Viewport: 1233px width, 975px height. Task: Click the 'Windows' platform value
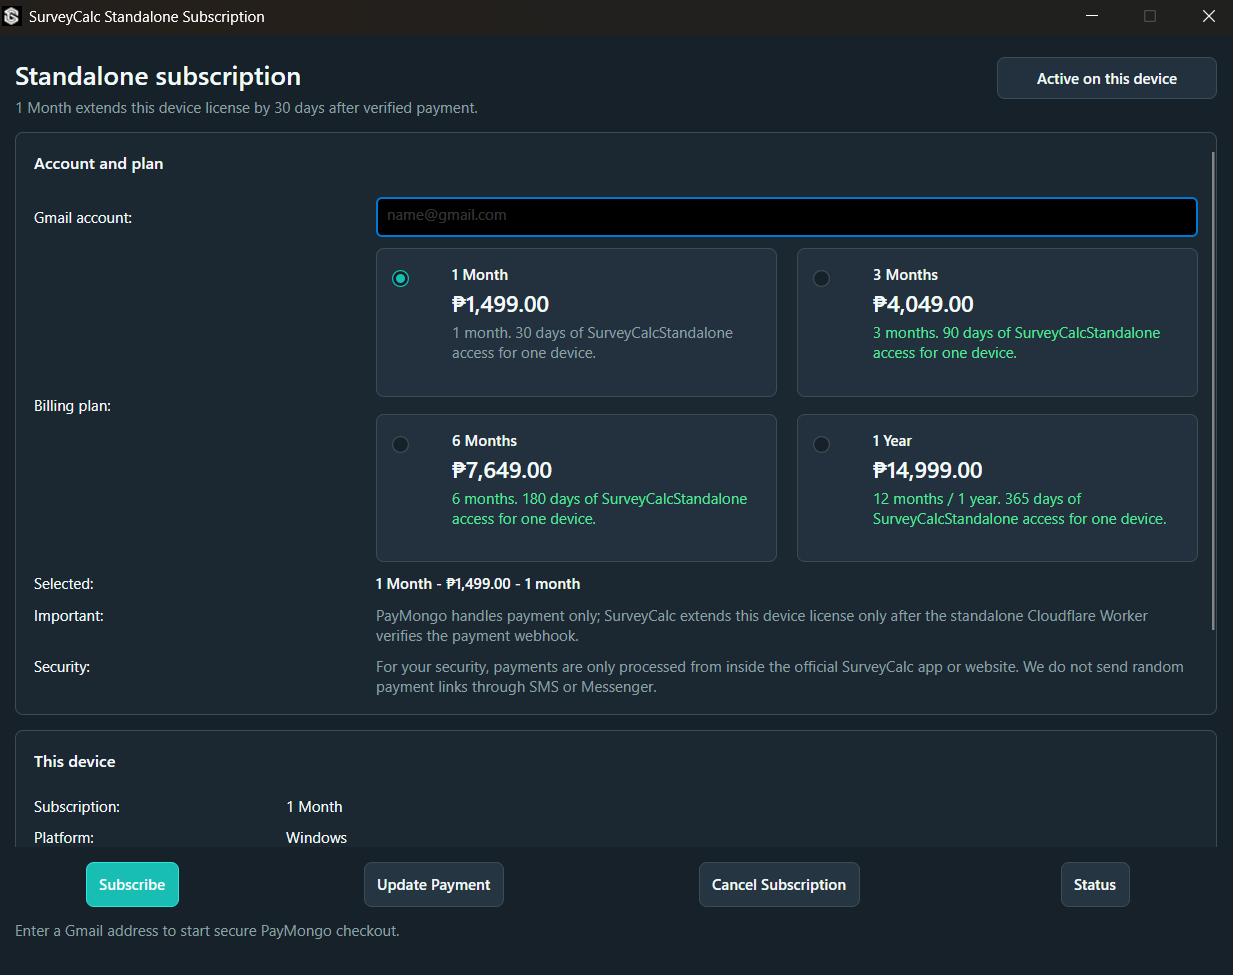point(316,838)
